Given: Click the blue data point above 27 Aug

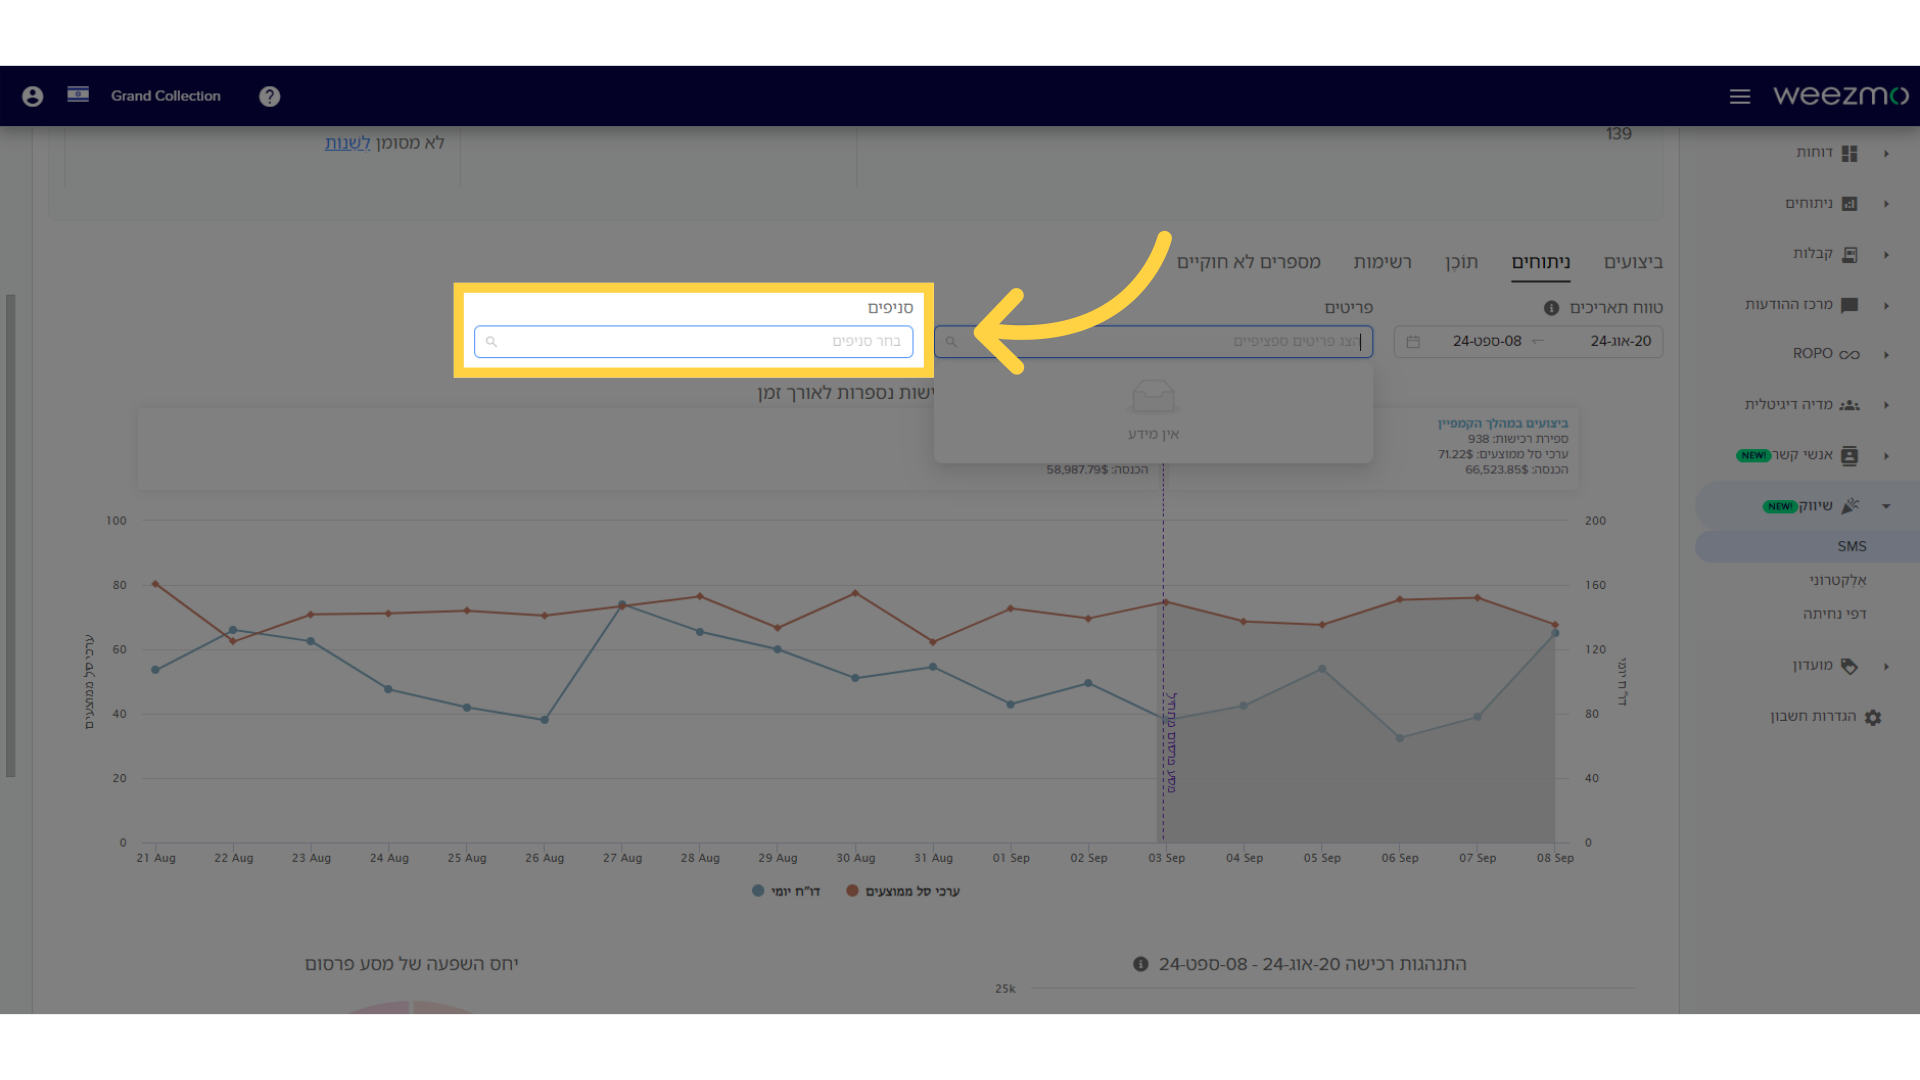Looking at the screenshot, I should coord(622,605).
